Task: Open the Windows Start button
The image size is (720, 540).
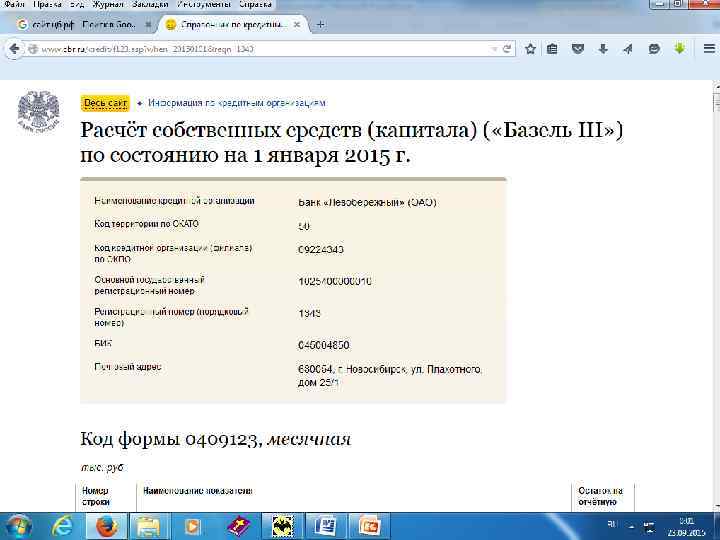Action: 18,527
